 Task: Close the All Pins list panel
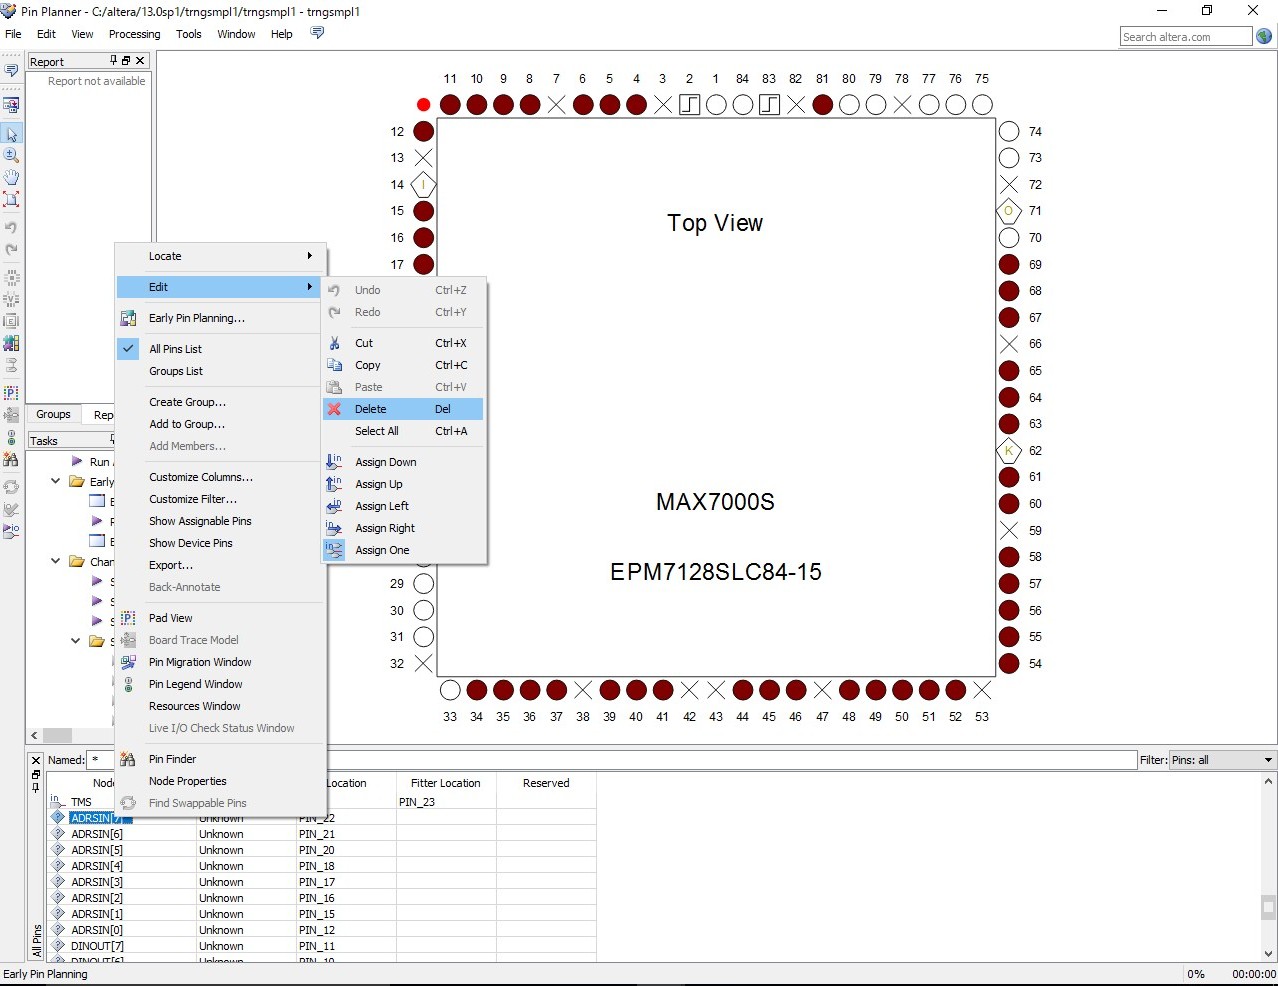click(36, 761)
